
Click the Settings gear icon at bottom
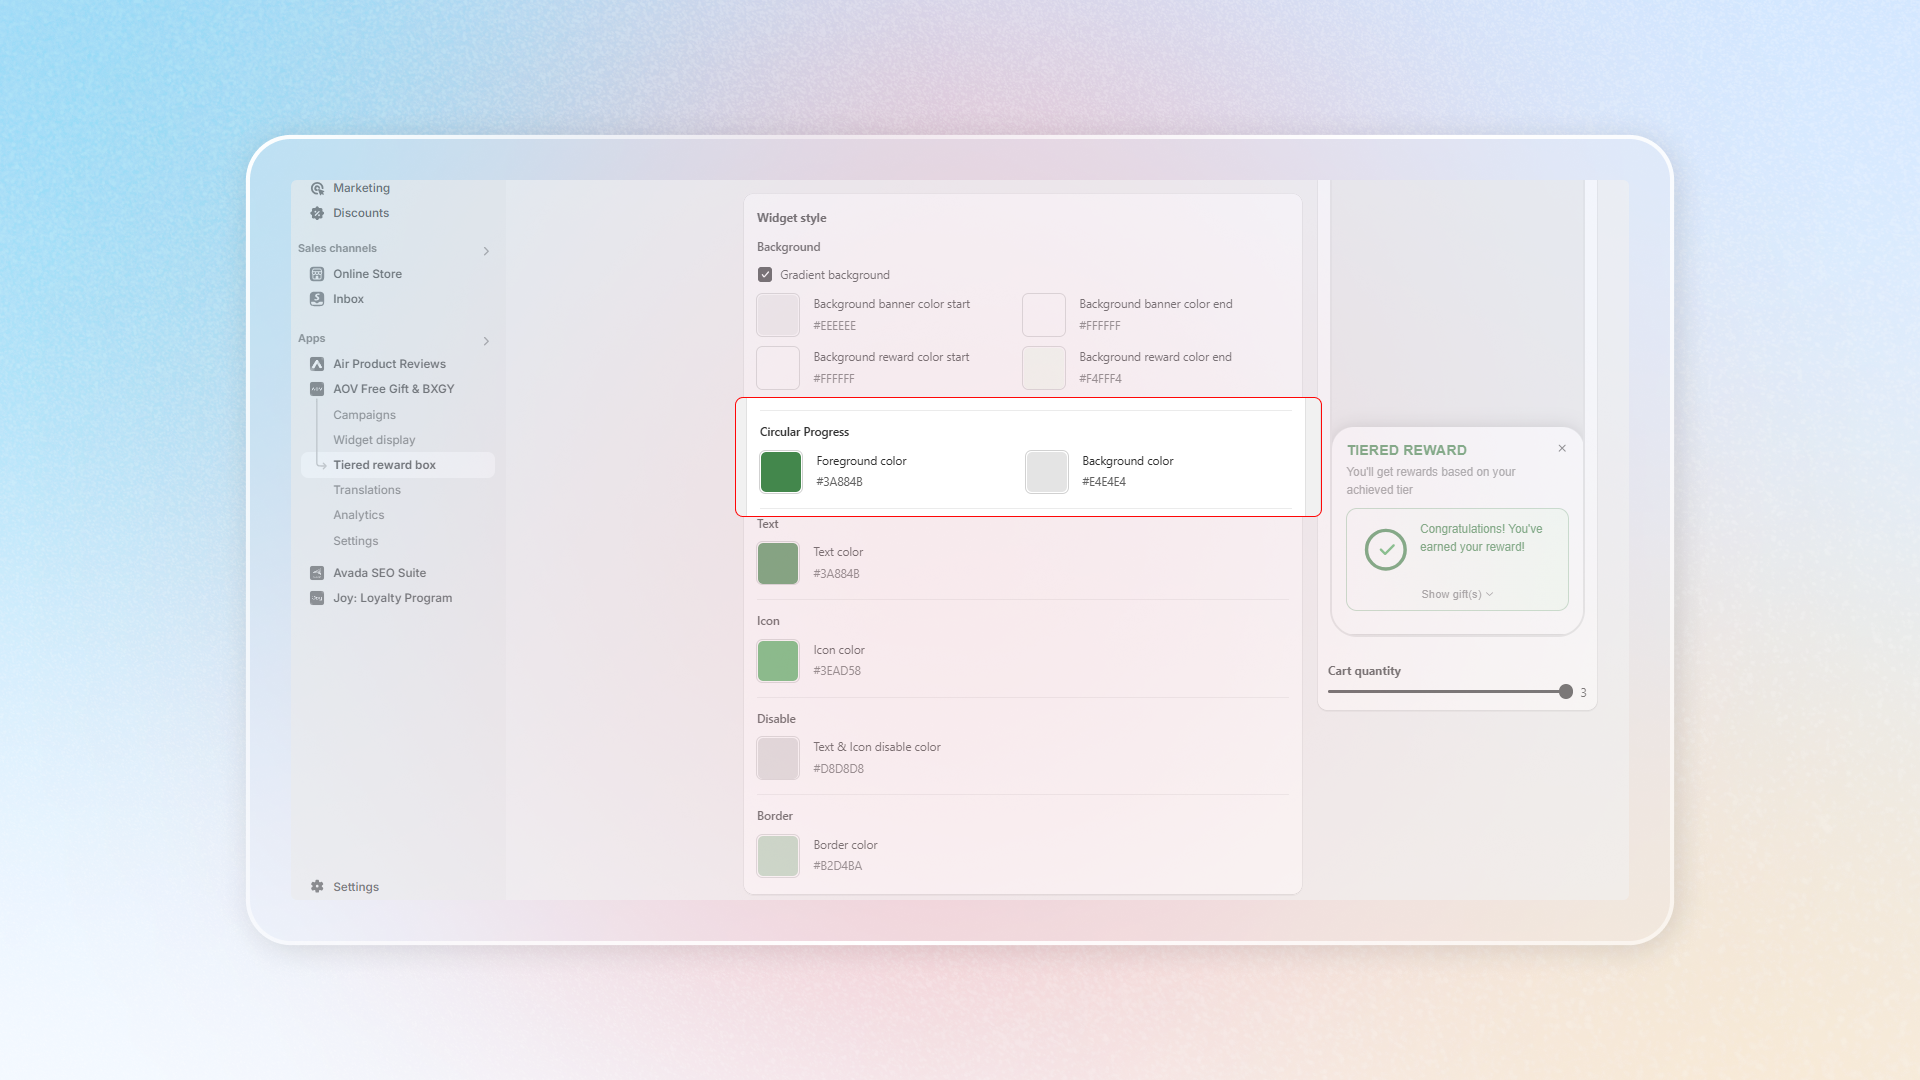point(317,887)
